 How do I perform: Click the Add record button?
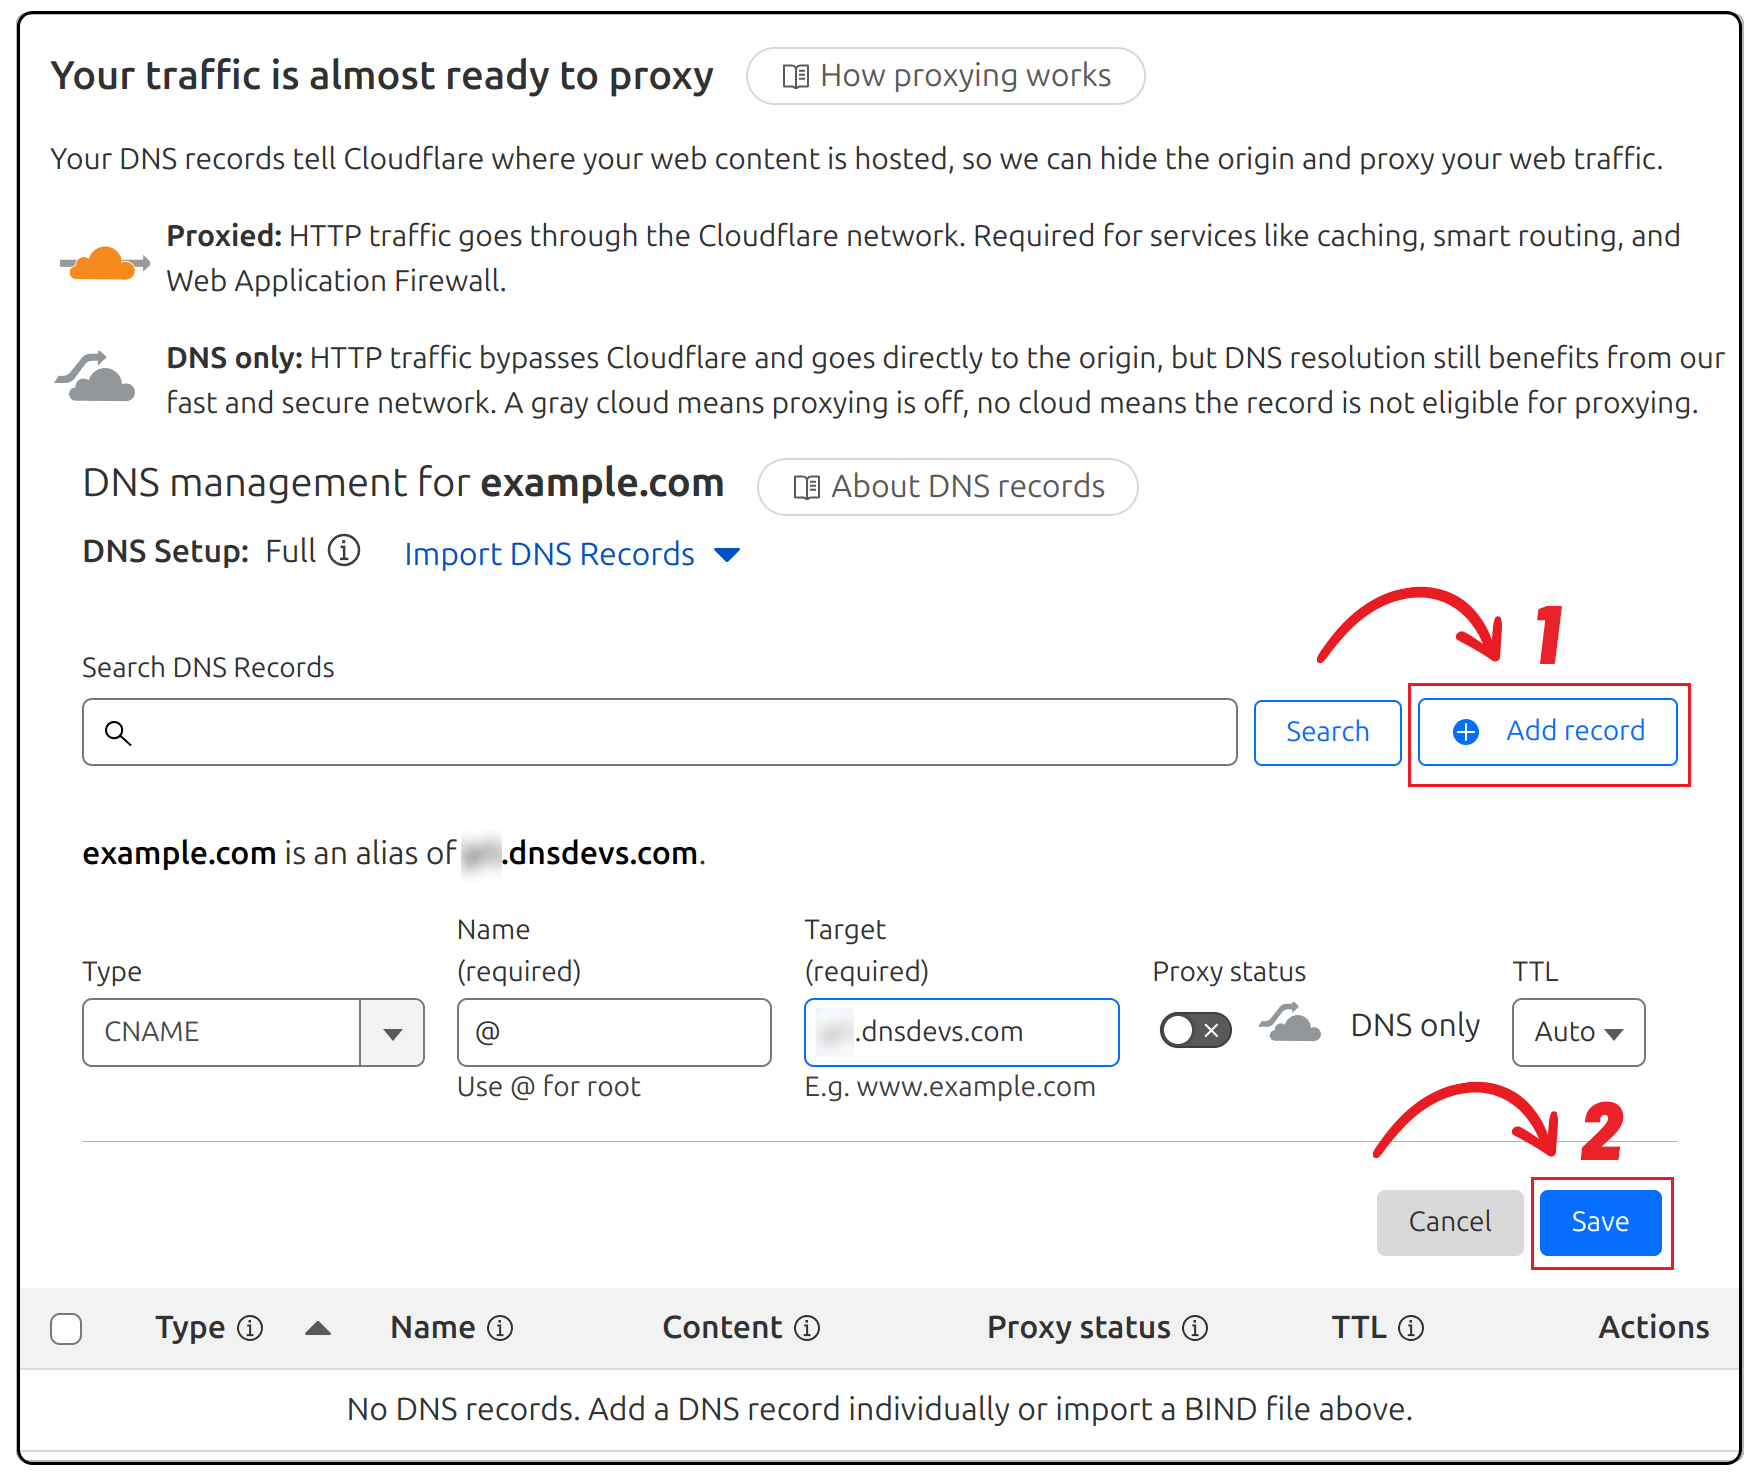(1547, 732)
